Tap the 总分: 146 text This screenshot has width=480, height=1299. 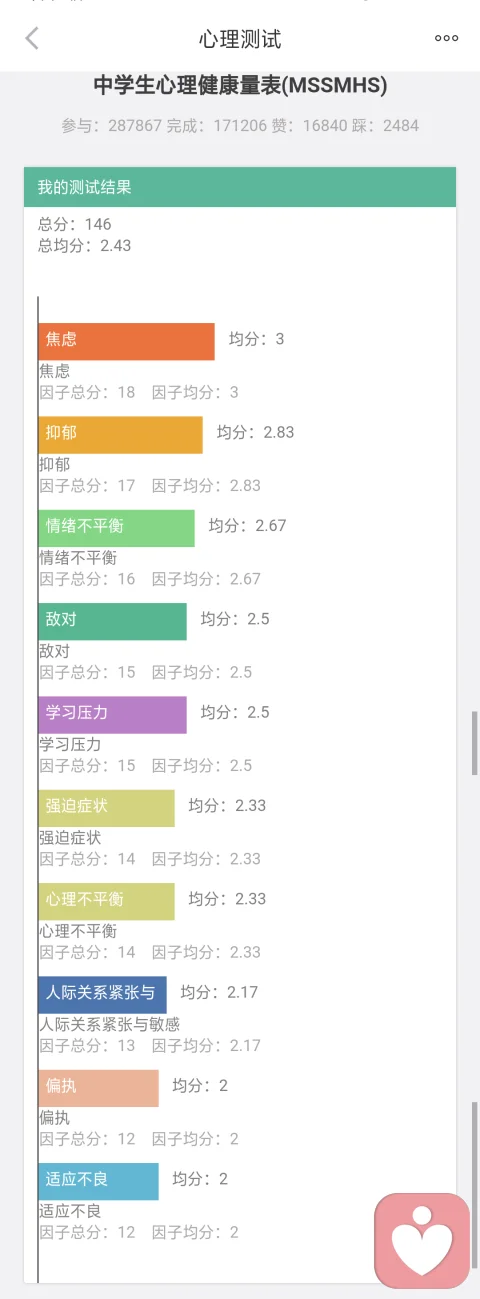[x=75, y=224]
